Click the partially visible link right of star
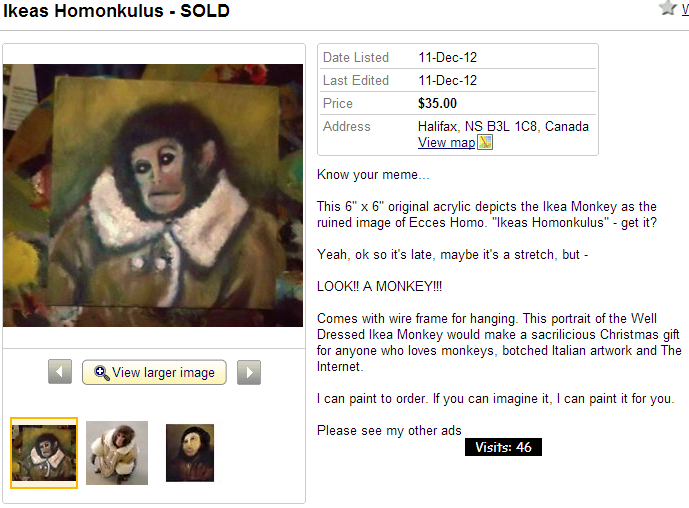The width and height of the screenshot is (689, 508). [x=684, y=9]
